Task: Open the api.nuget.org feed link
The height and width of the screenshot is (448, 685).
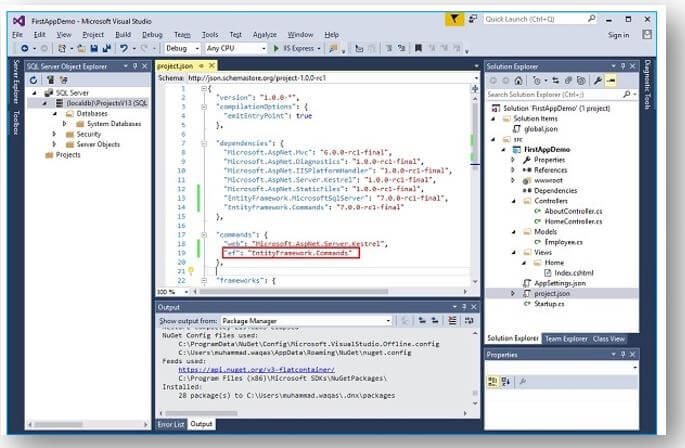Action: coord(256,369)
